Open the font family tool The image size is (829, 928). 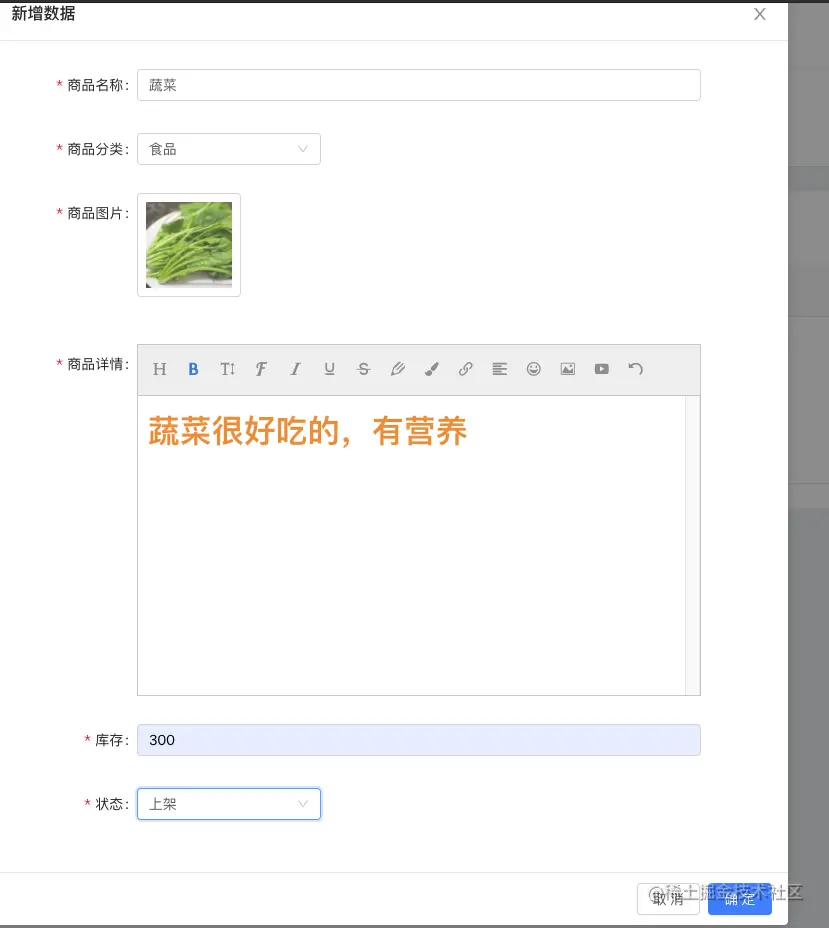(261, 369)
